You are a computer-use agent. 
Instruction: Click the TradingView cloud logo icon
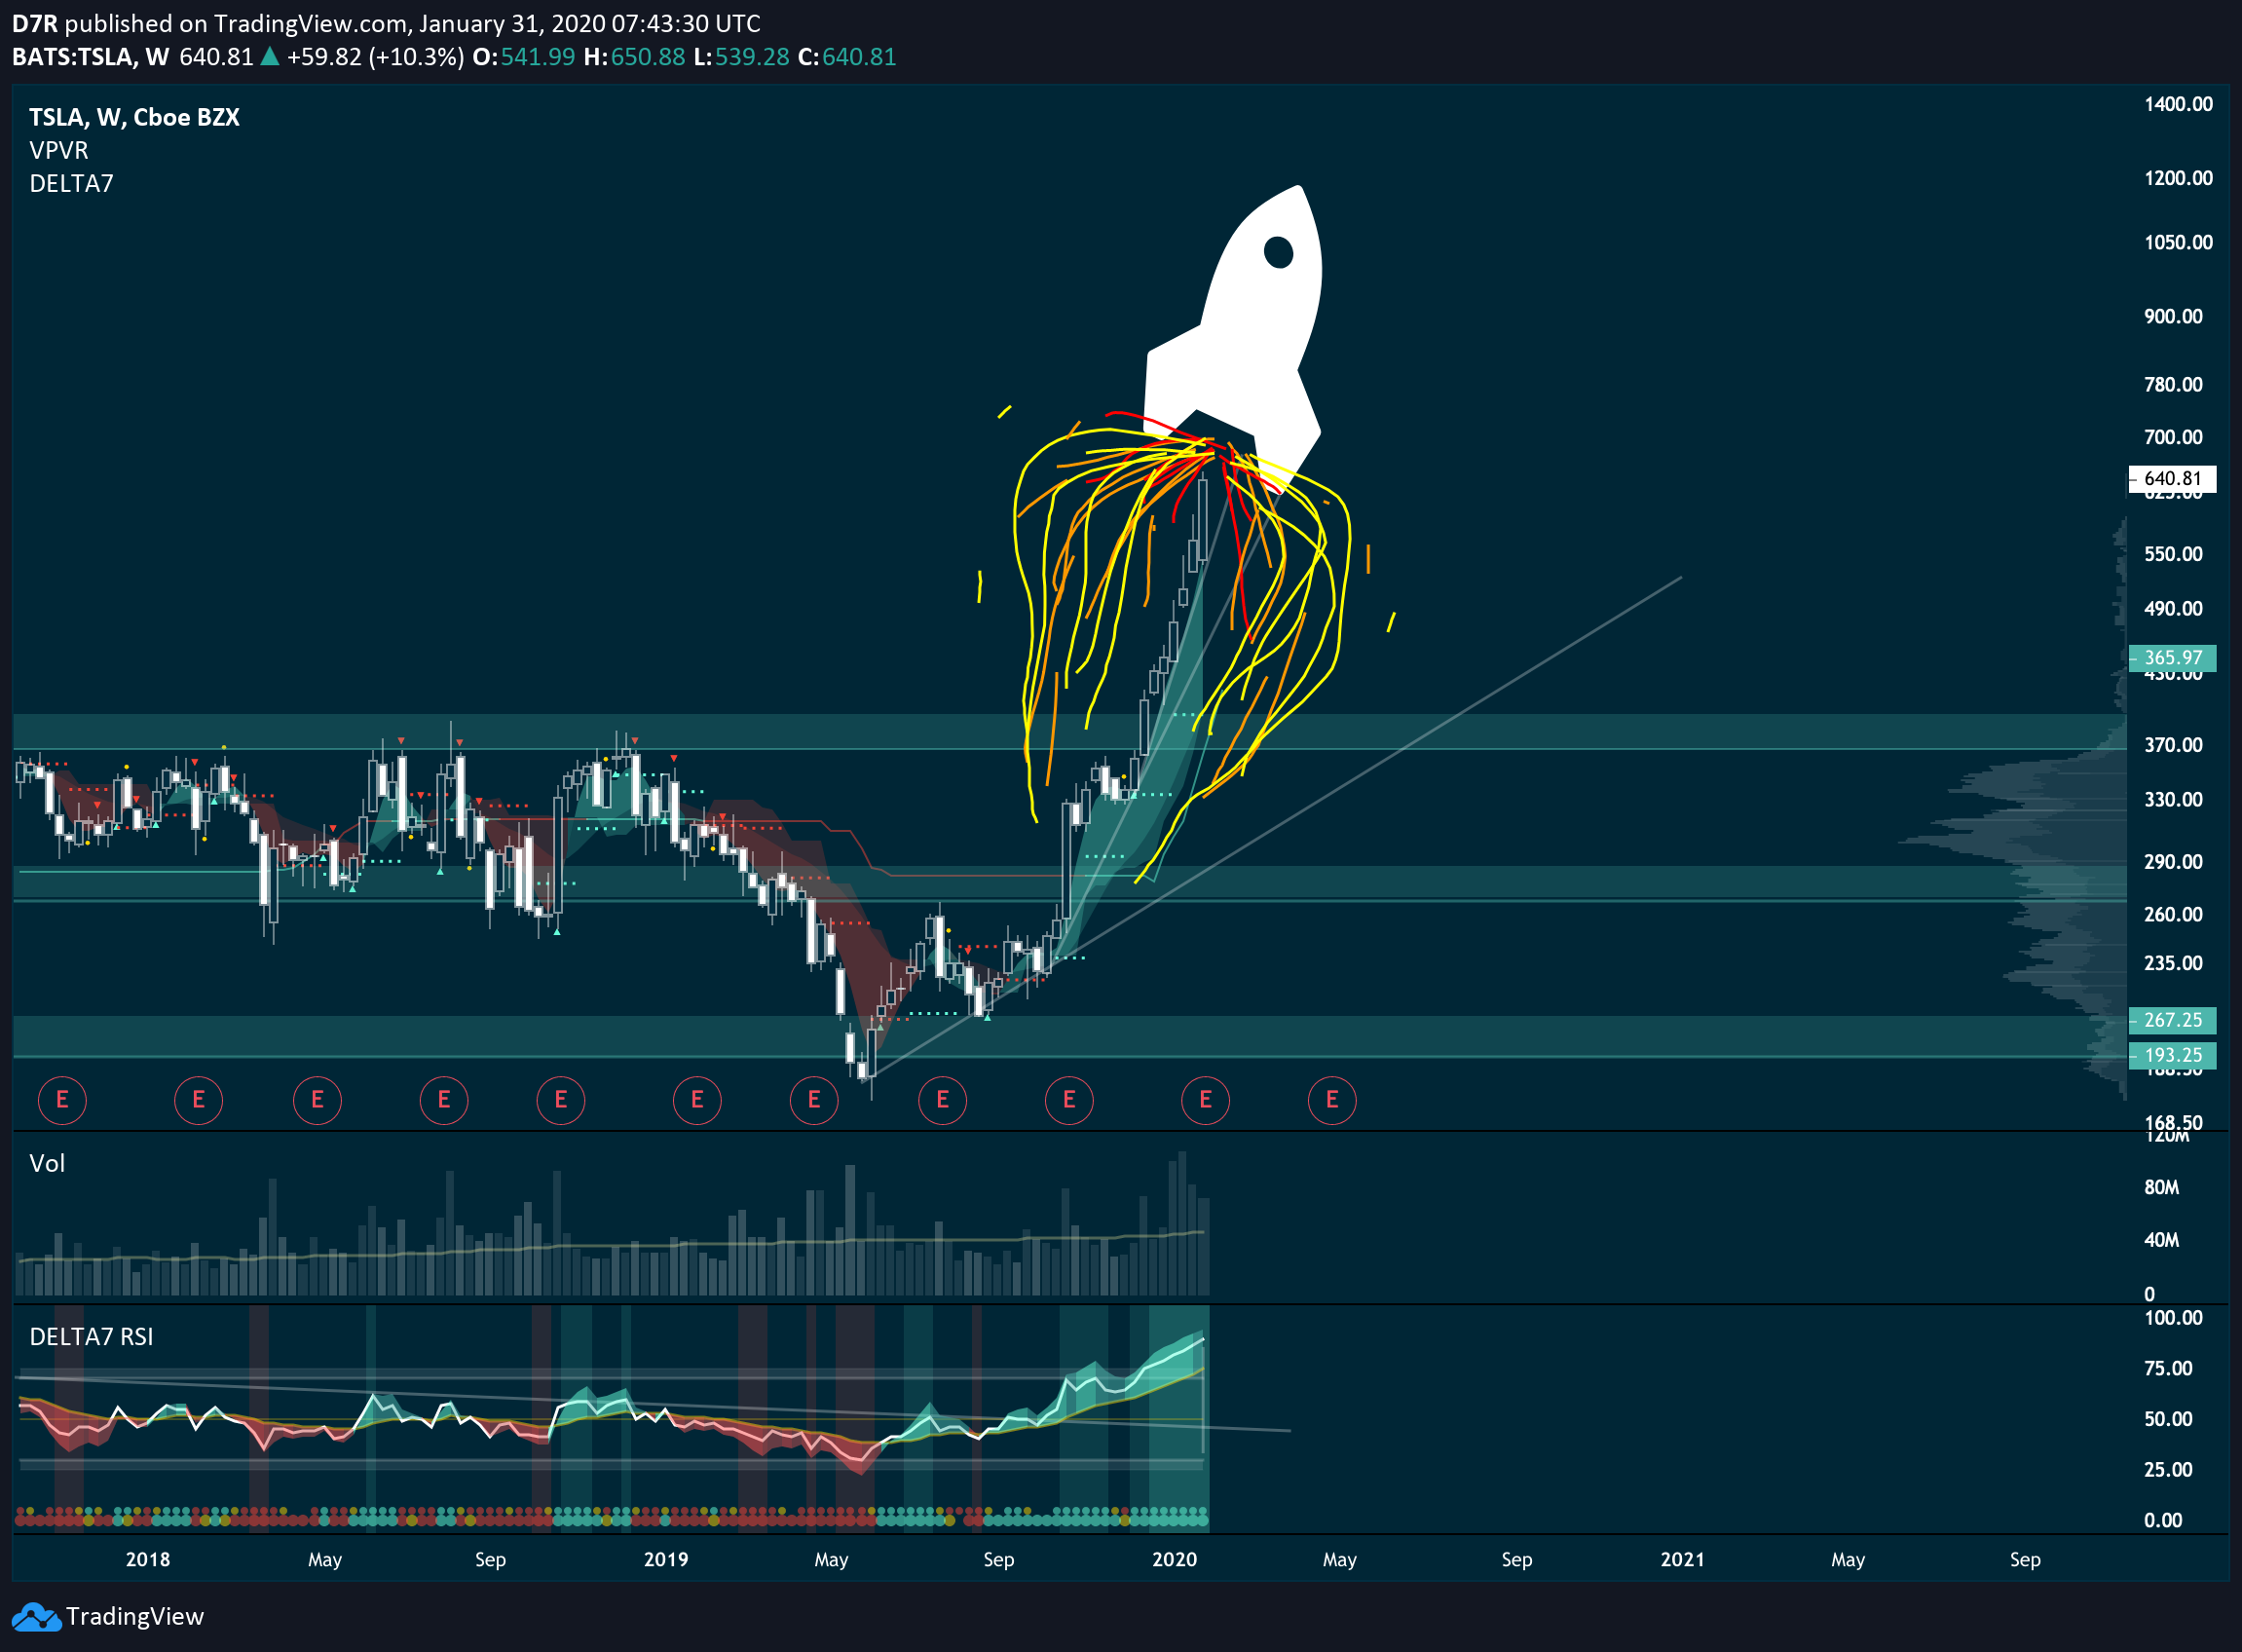pyautogui.click(x=36, y=1617)
